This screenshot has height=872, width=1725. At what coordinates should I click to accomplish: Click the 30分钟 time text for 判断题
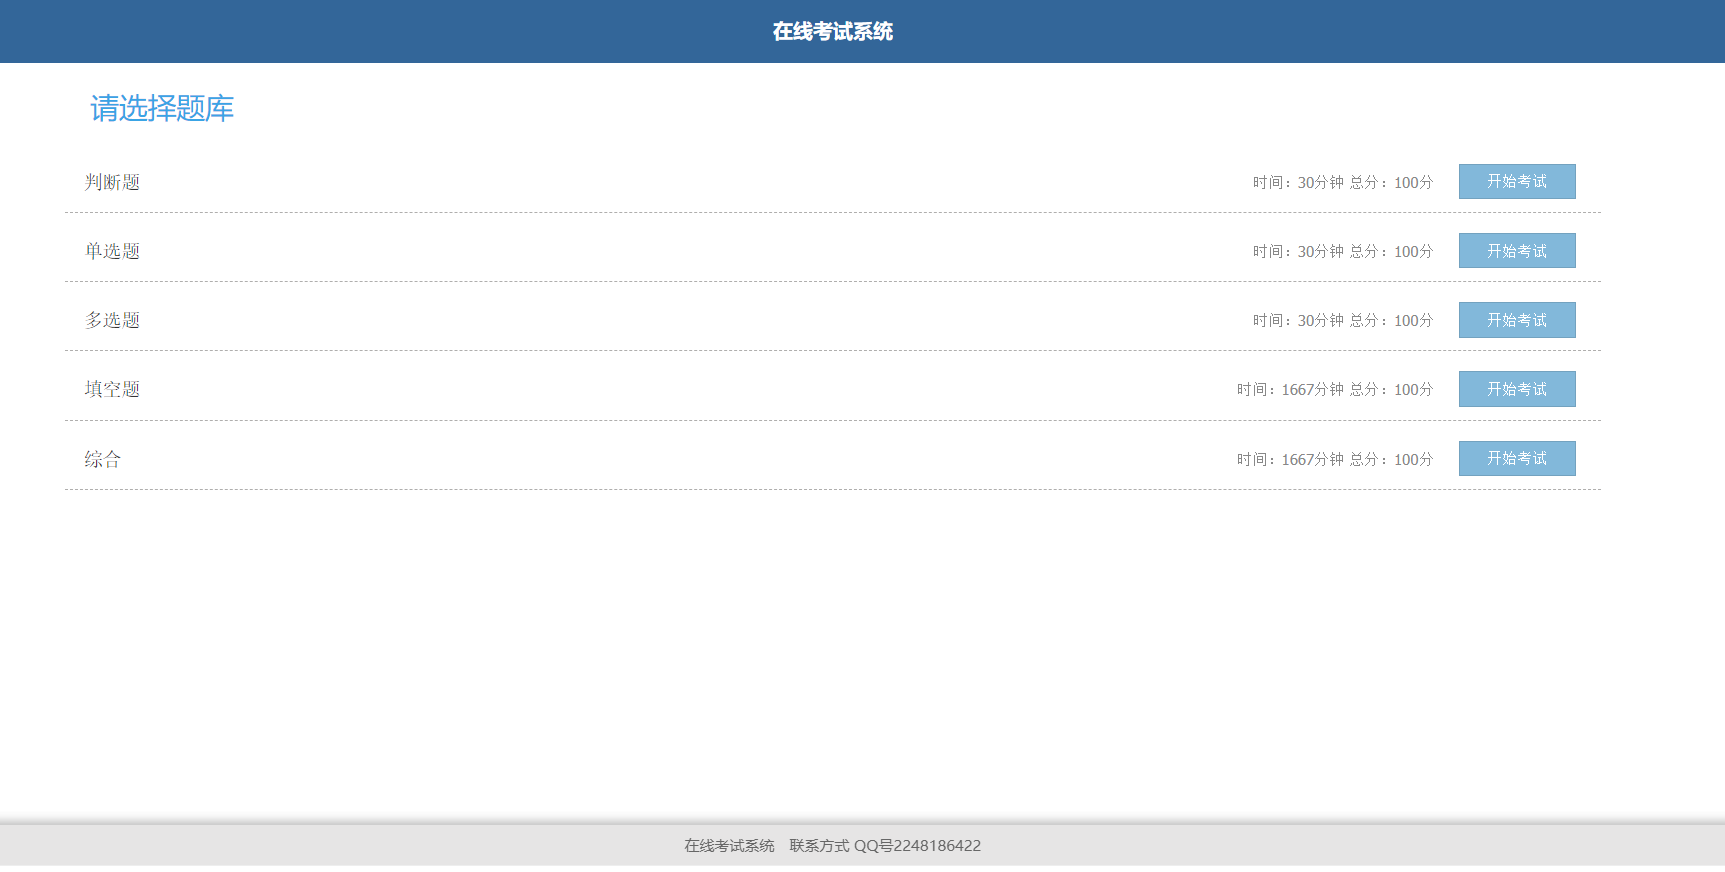(x=1320, y=183)
